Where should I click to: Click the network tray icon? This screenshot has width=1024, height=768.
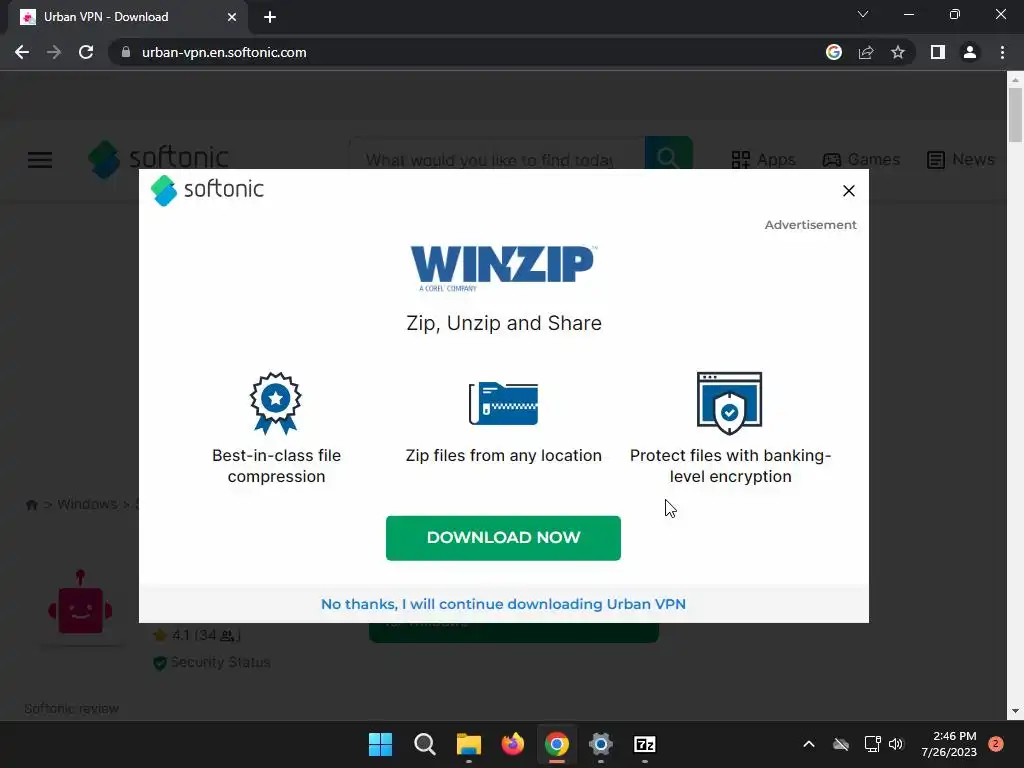872,744
